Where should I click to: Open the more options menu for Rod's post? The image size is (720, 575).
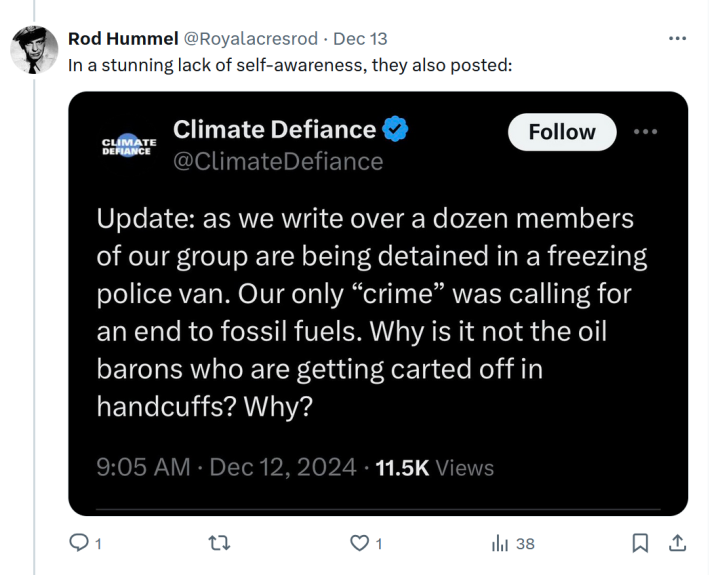677,39
